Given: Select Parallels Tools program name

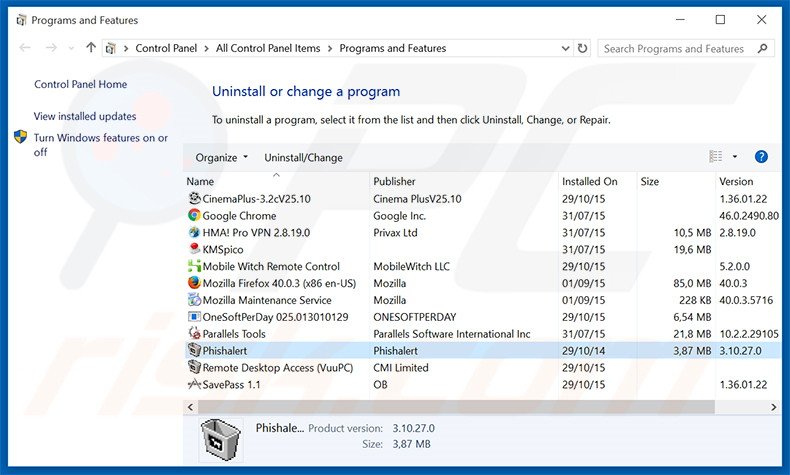Looking at the screenshot, I should point(234,334).
